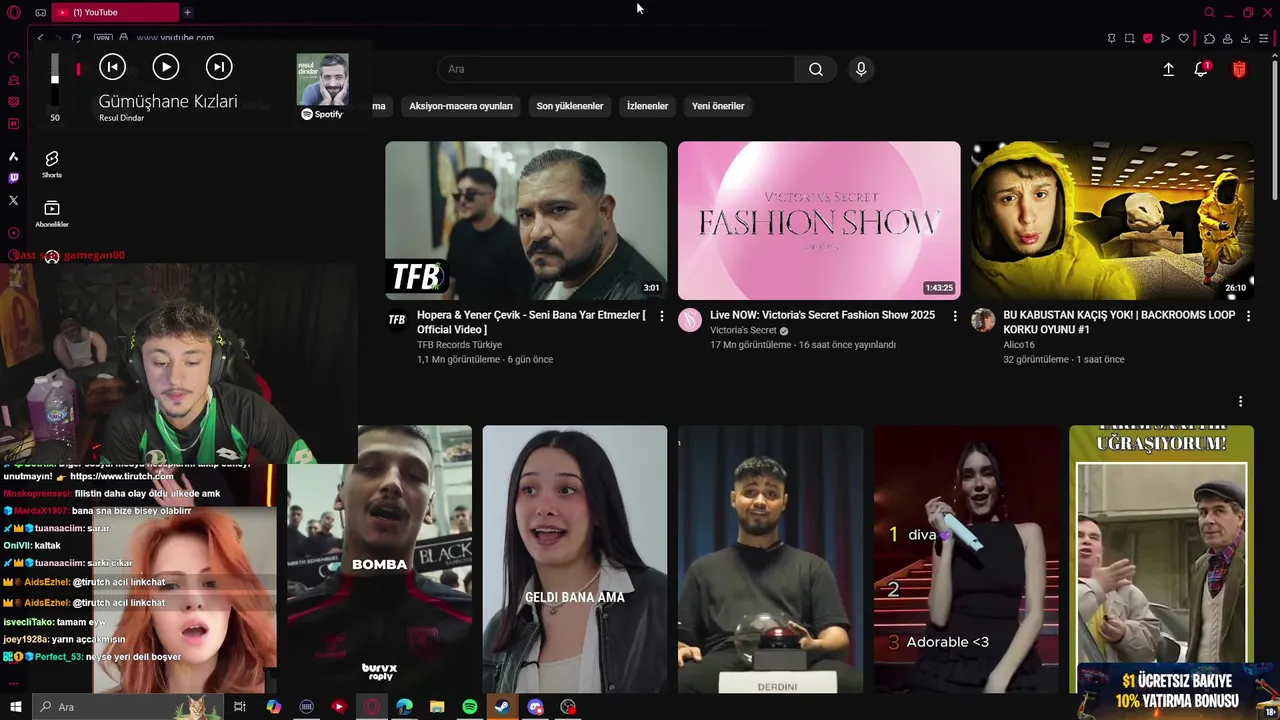The image size is (1280, 720).
Task: Open YouTube upload/create icon
Action: pos(1168,69)
